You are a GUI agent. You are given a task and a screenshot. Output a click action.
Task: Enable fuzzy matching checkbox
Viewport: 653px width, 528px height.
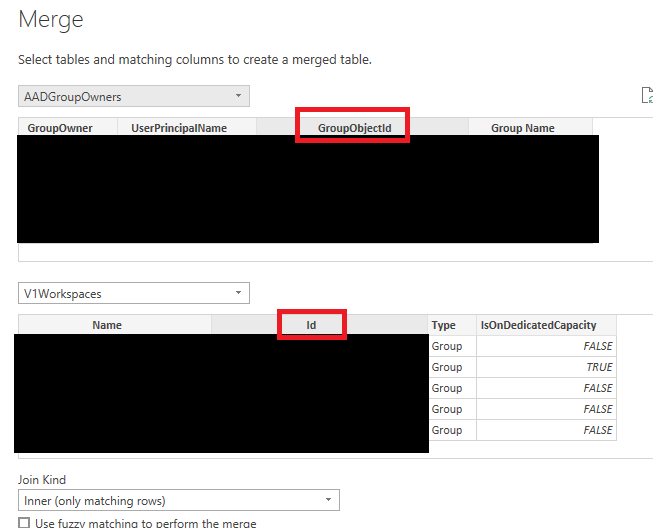tap(24, 523)
